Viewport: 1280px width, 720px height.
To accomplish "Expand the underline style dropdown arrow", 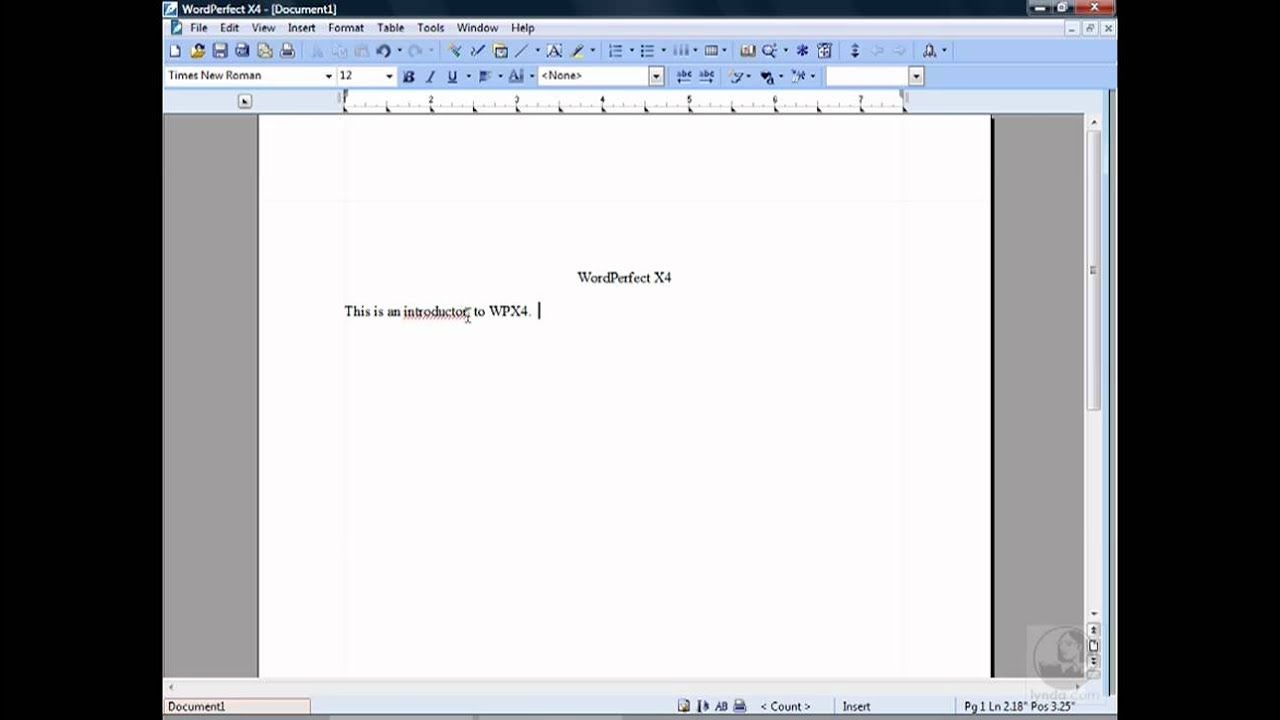I will click(468, 76).
